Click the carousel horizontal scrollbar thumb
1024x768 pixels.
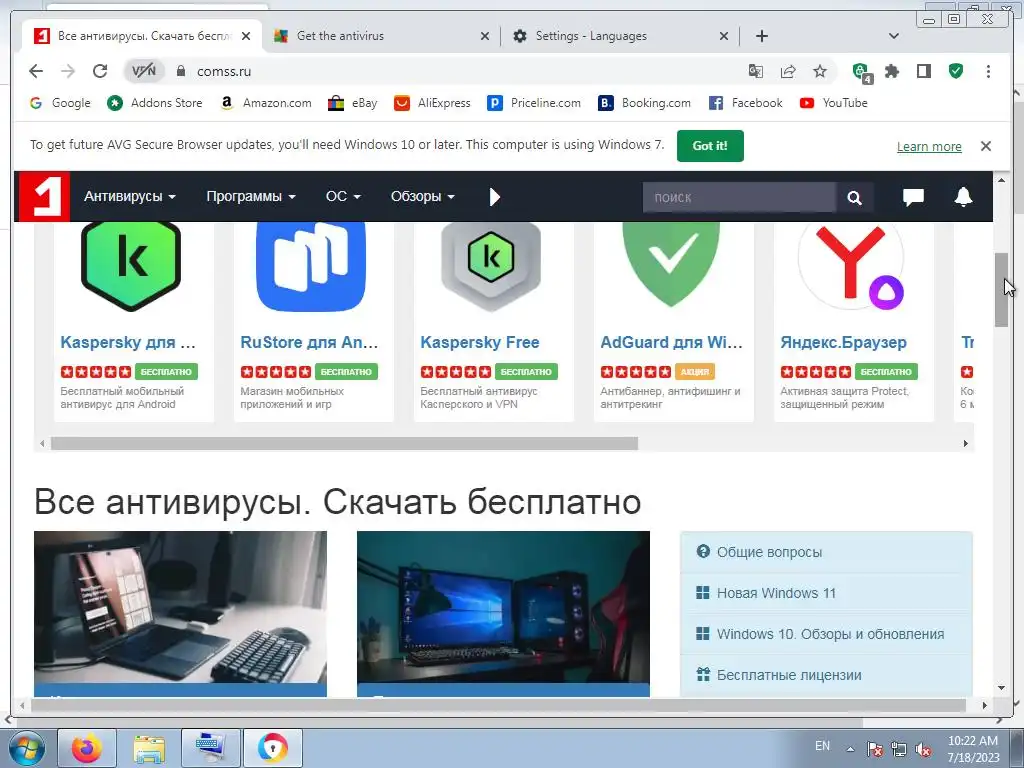344,443
